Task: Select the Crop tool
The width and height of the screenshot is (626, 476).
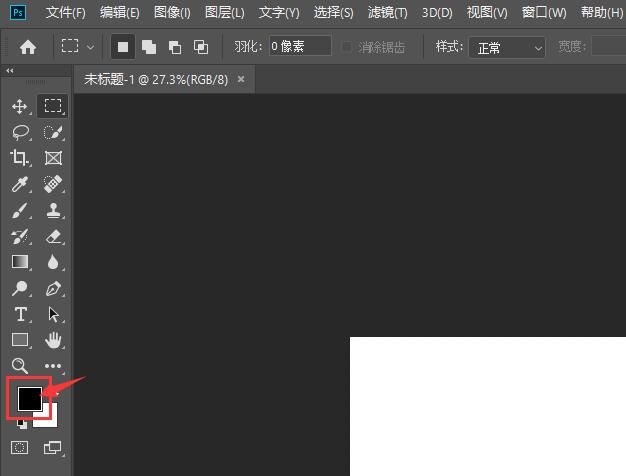Action: point(20,158)
